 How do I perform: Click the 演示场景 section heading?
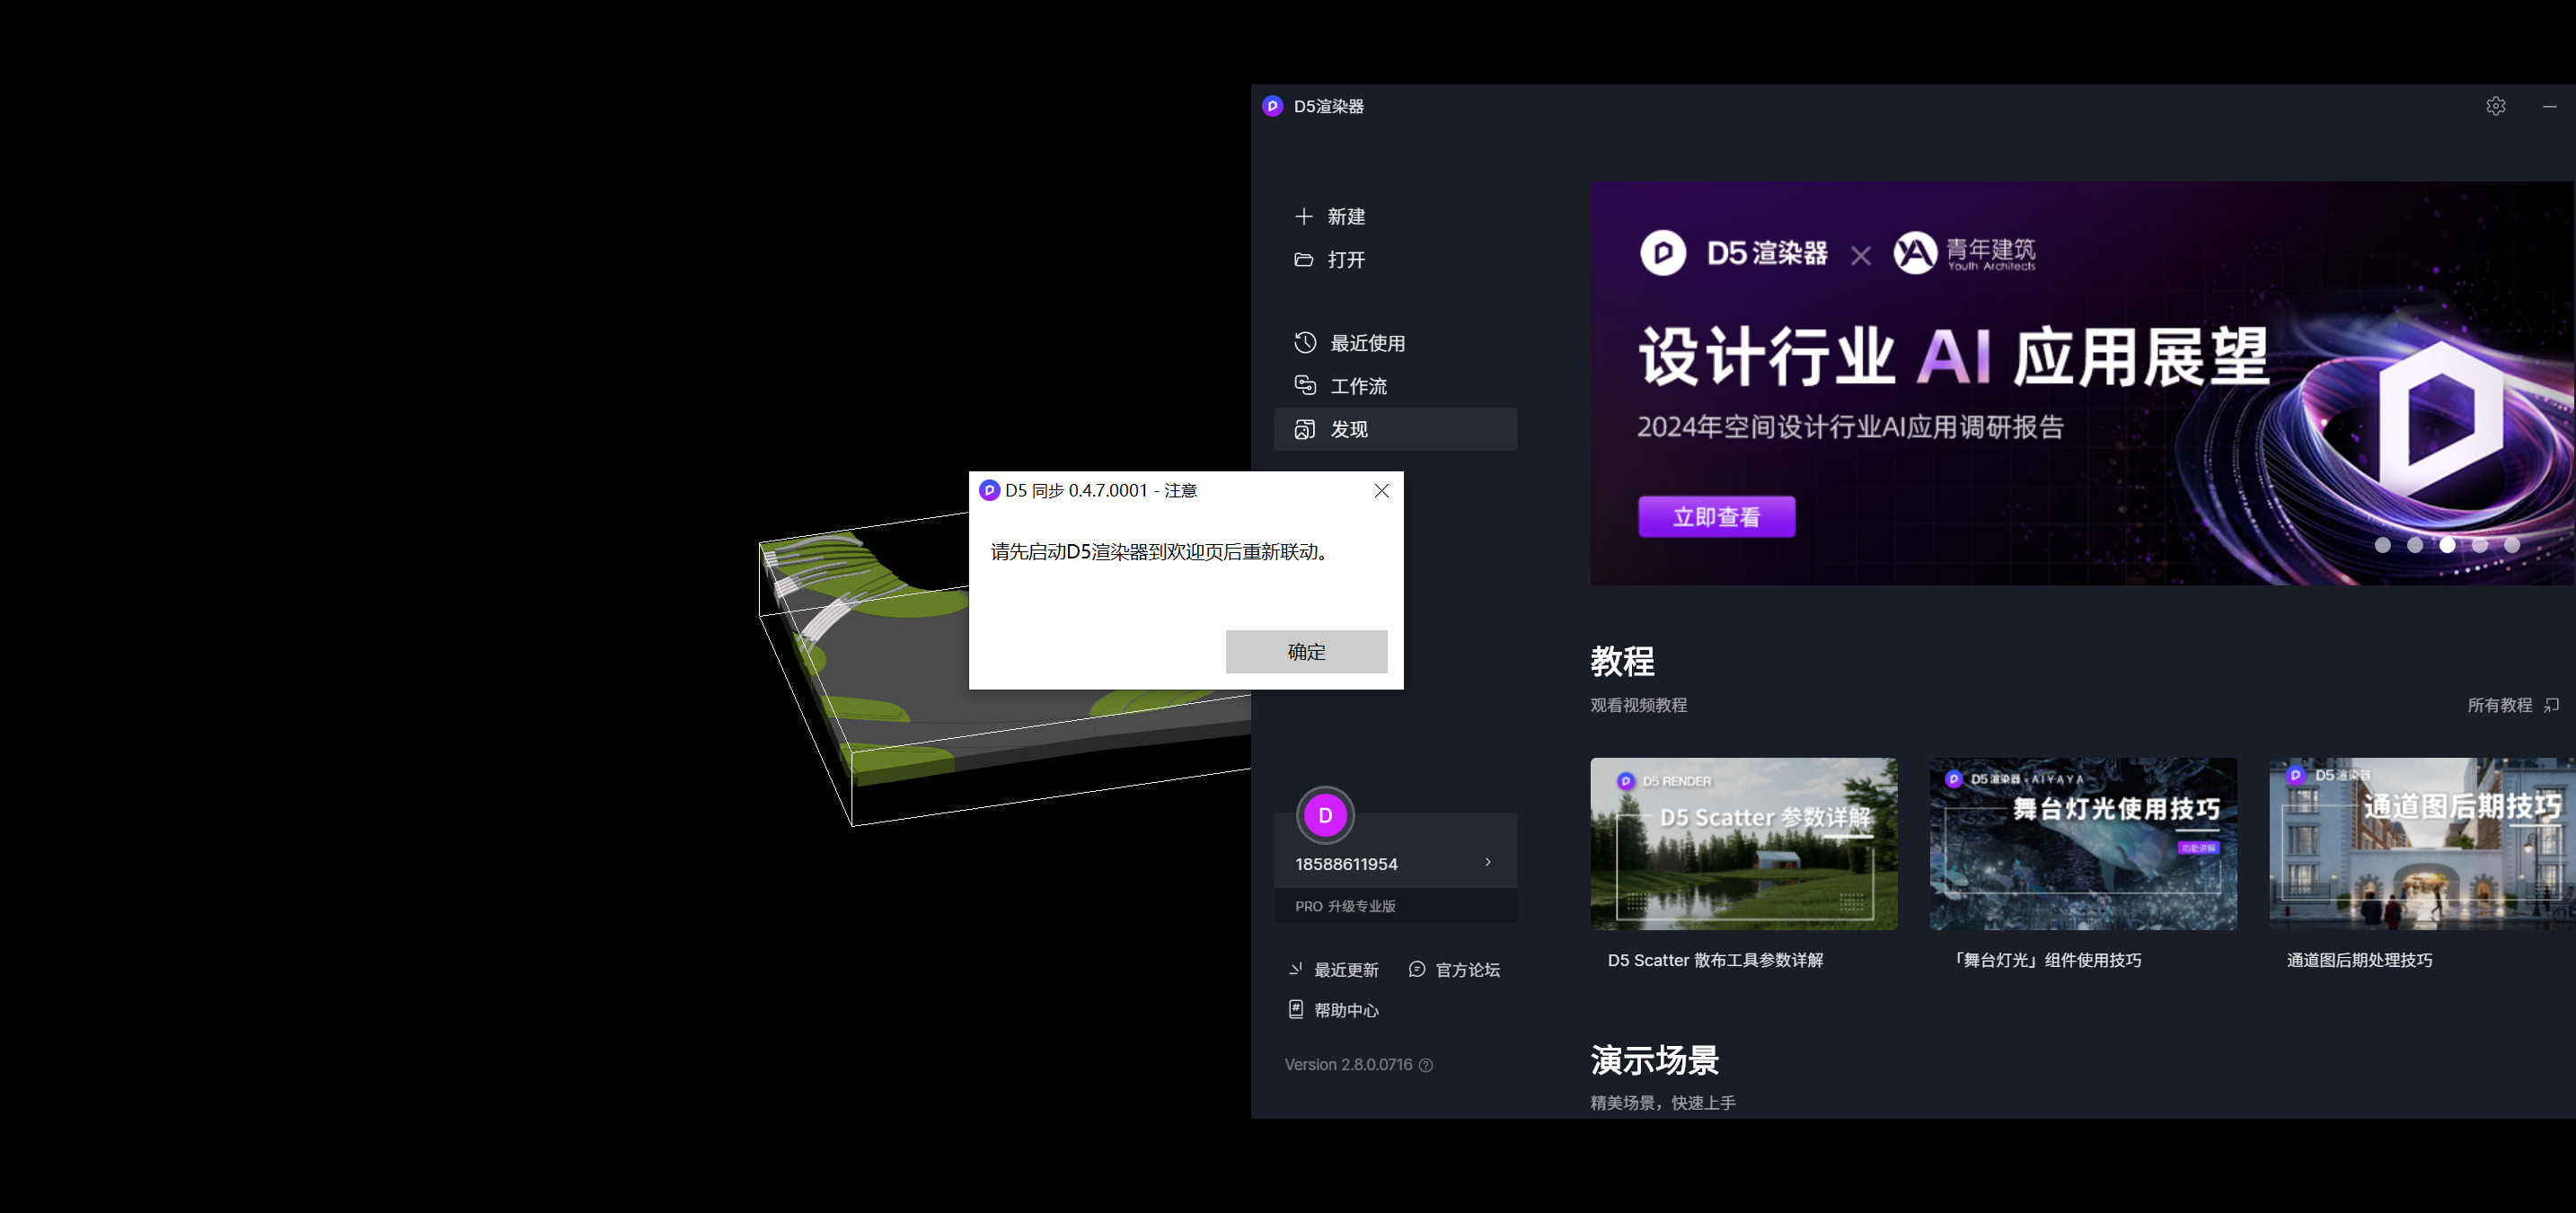pos(1655,1060)
